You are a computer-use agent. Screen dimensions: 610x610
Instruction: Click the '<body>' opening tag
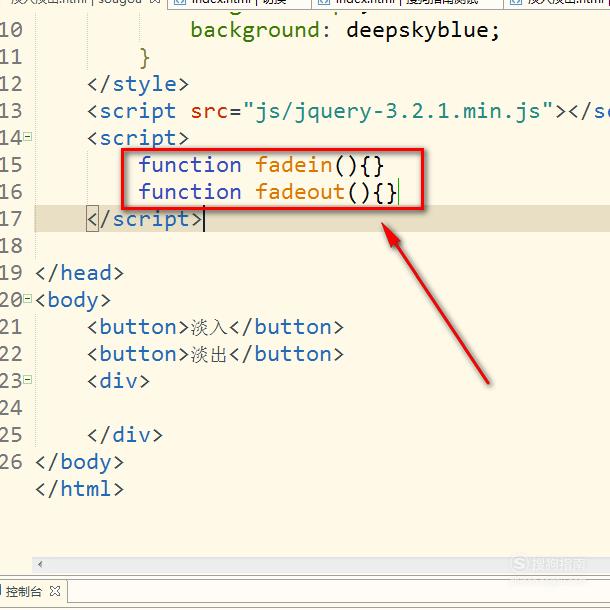(73, 300)
